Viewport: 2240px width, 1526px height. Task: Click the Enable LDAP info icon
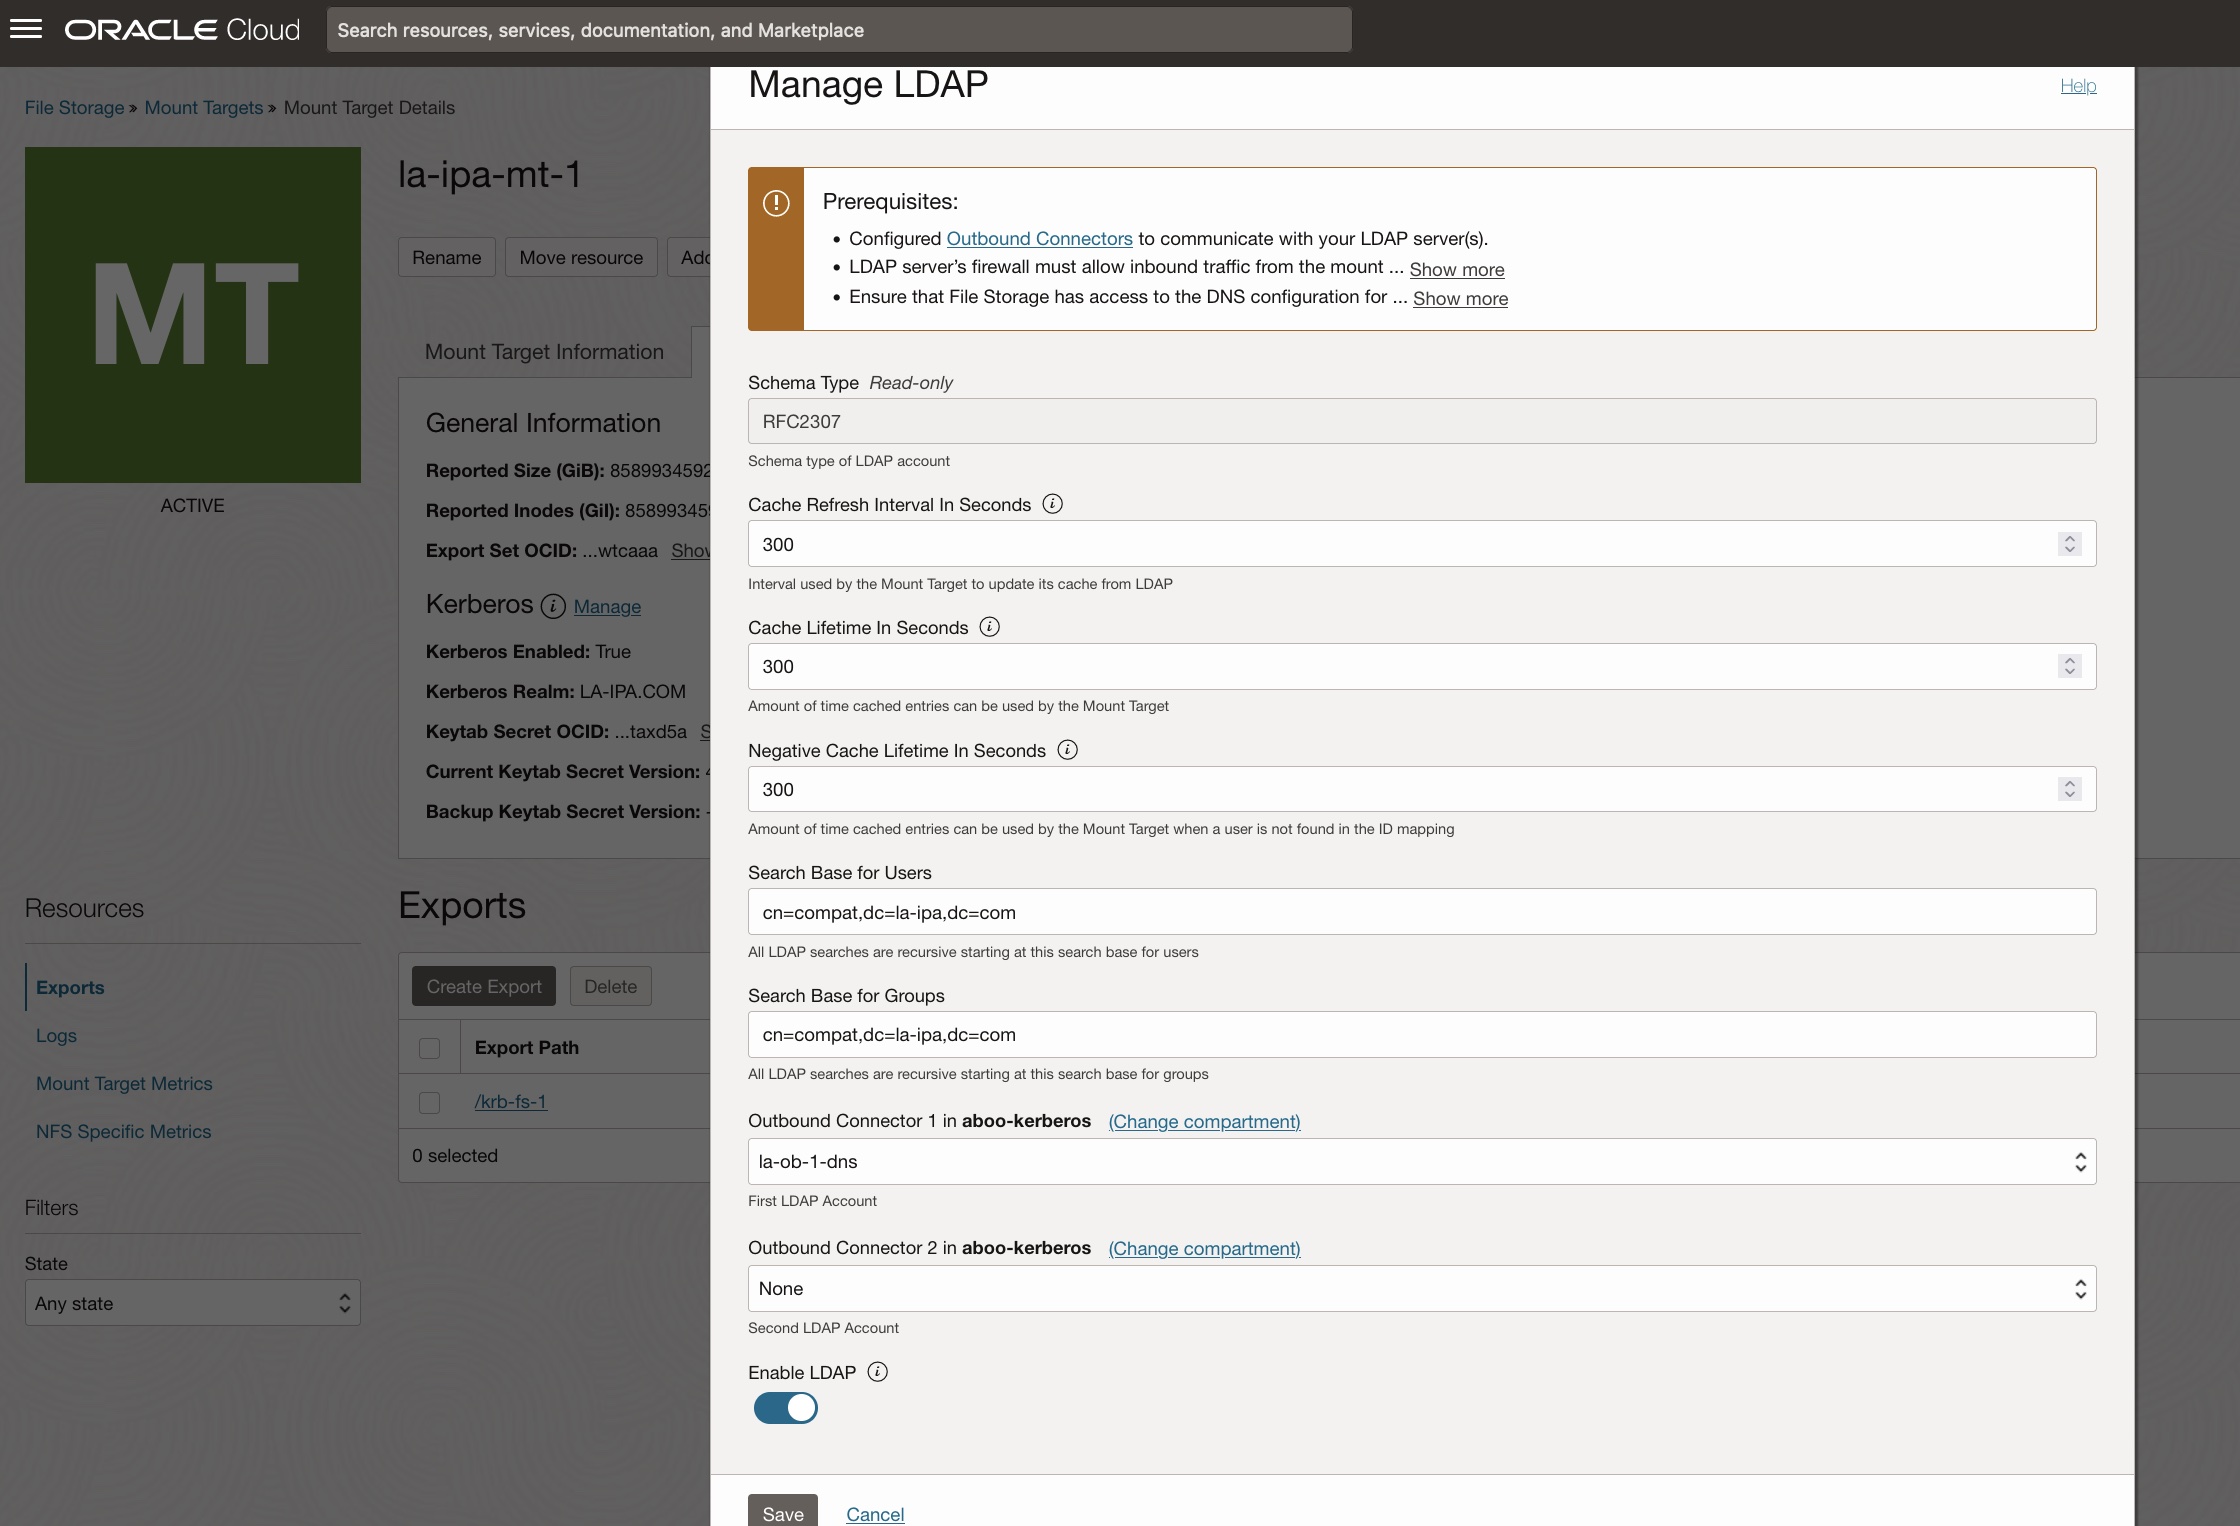click(x=877, y=1372)
